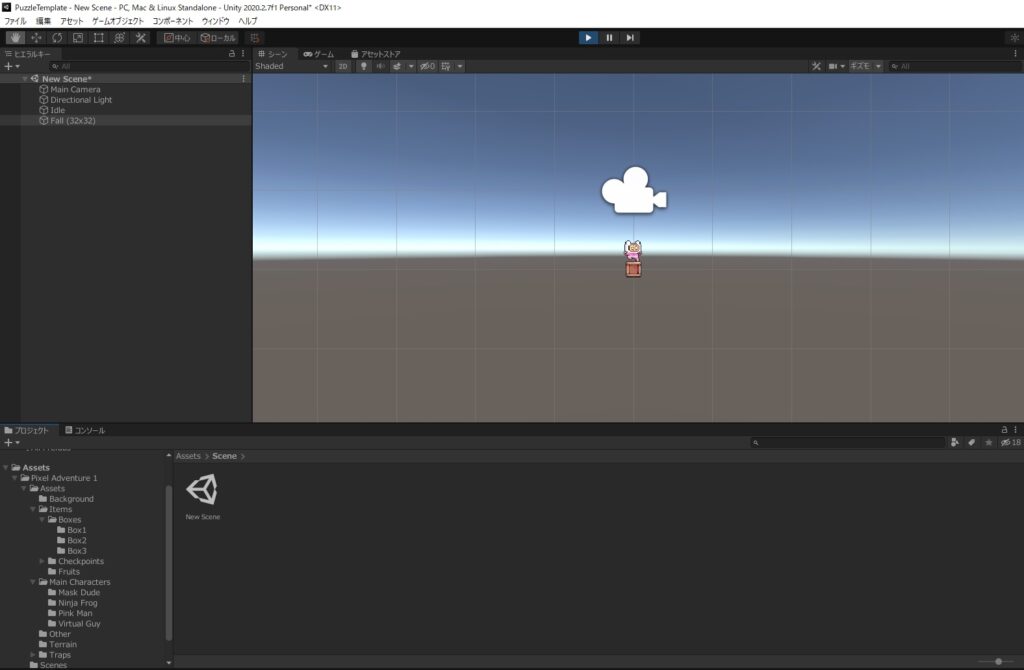Toggle the ローカル handle rotation button
The height and width of the screenshot is (670, 1024).
click(218, 38)
